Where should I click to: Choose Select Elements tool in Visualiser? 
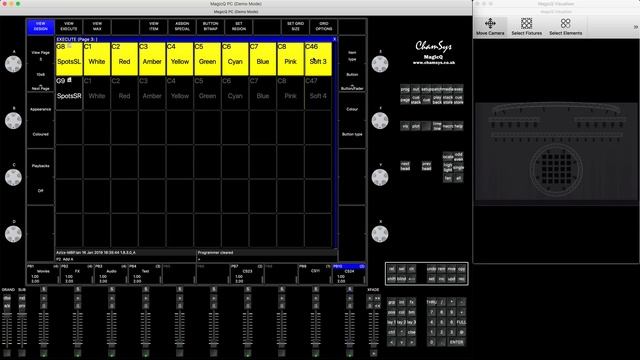tap(565, 27)
